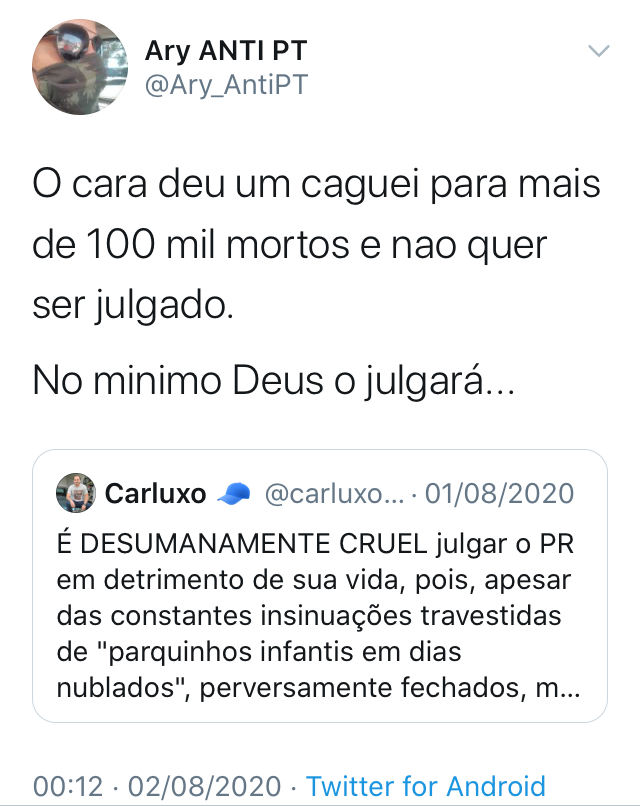Click the truncated @carluxo... handle
The width and height of the screenshot is (640, 806).
[x=334, y=493]
